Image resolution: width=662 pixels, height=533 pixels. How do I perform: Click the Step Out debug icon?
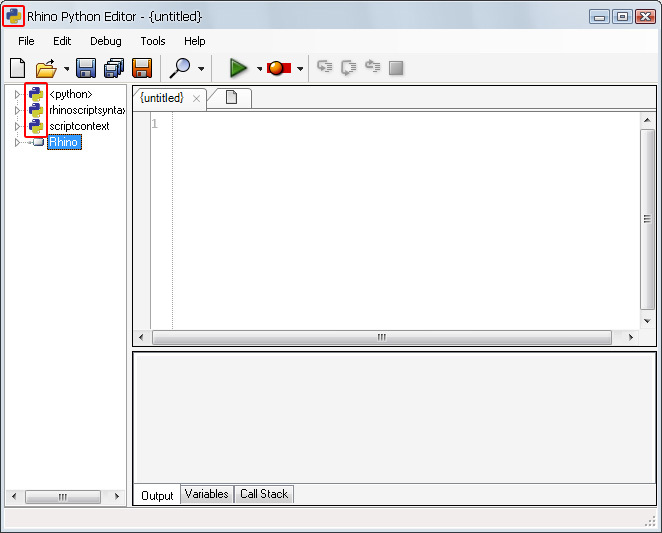pyautogui.click(x=372, y=66)
